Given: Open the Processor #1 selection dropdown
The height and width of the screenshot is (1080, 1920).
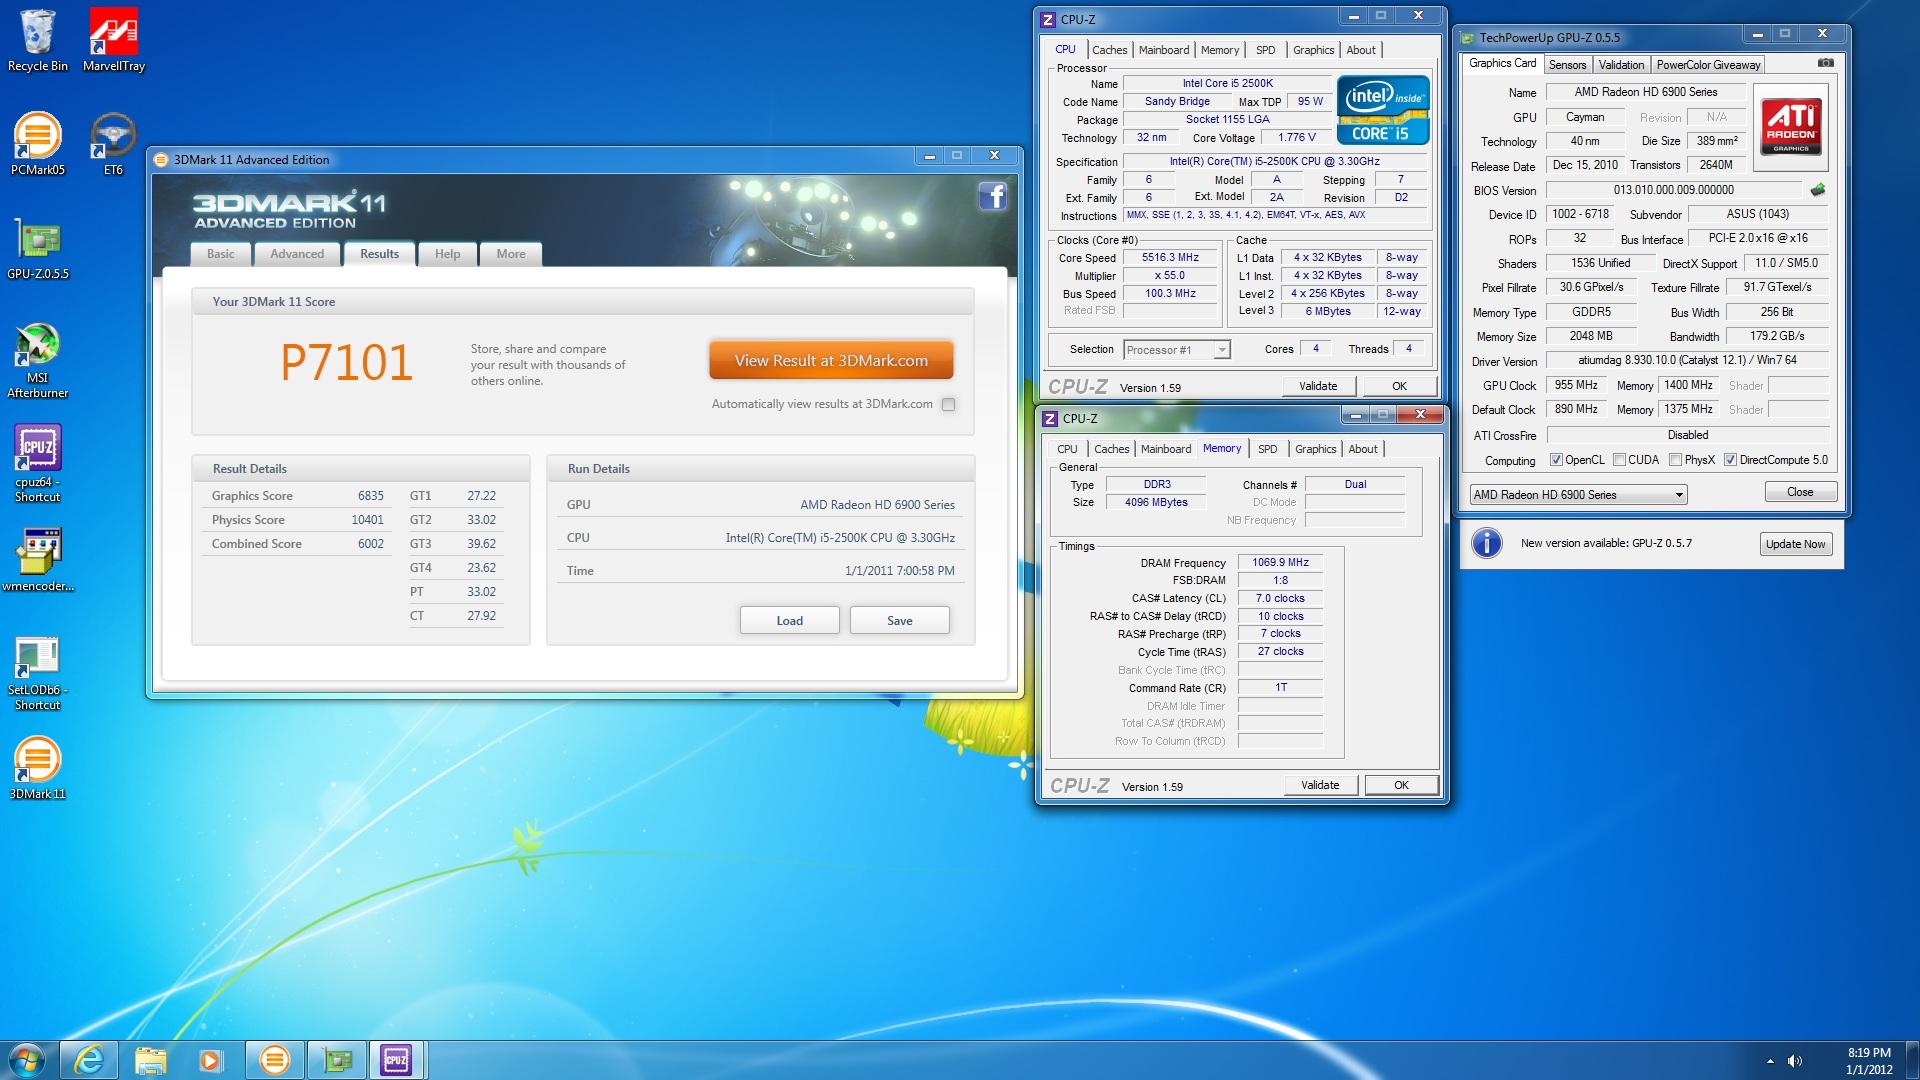Looking at the screenshot, I should [x=1176, y=349].
